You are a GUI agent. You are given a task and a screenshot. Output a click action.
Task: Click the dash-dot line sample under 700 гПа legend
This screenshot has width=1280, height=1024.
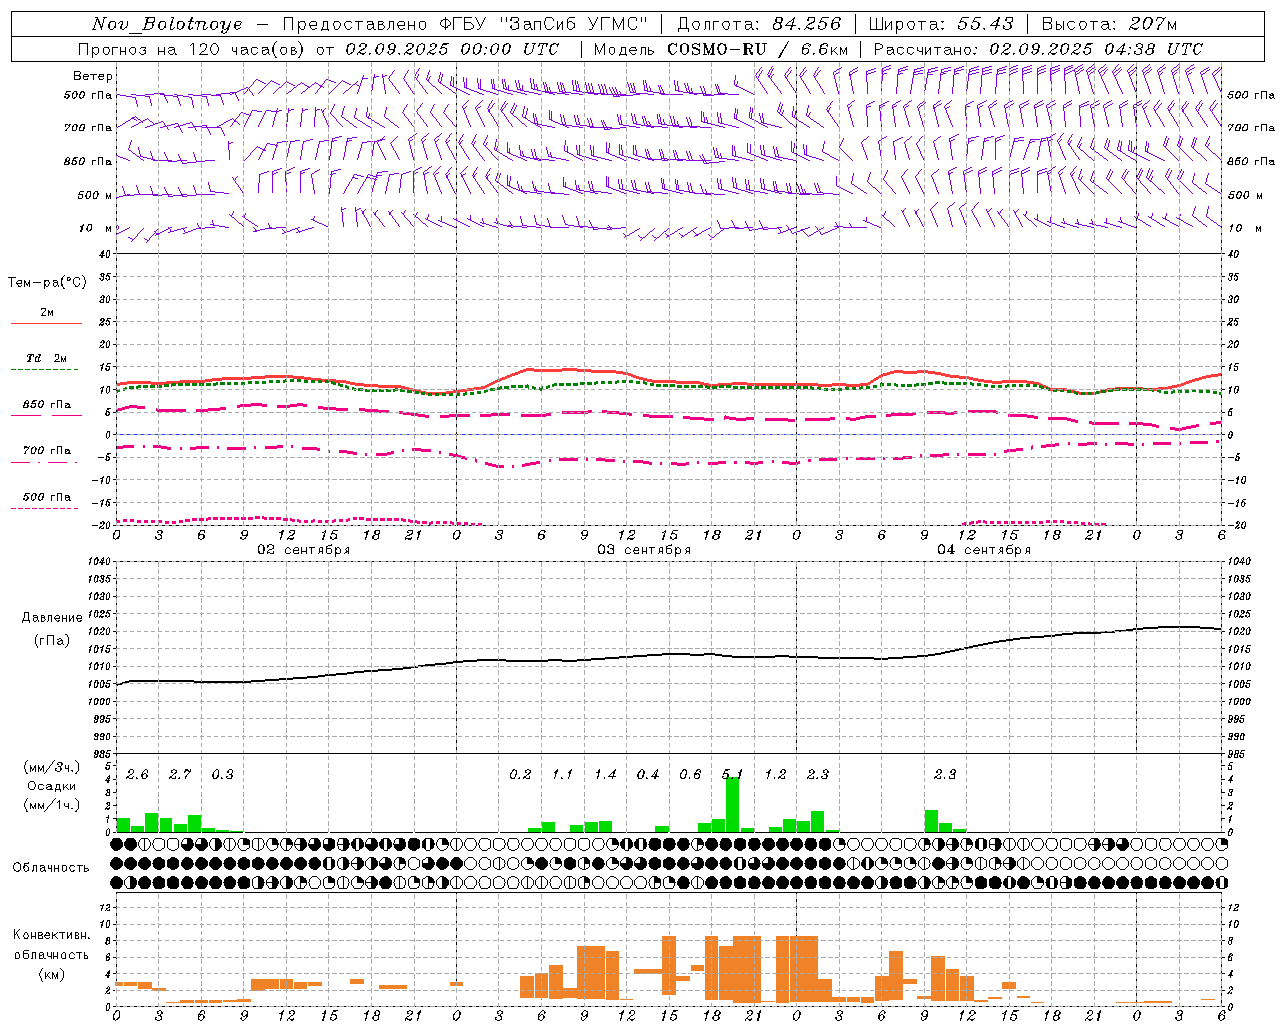46,463
